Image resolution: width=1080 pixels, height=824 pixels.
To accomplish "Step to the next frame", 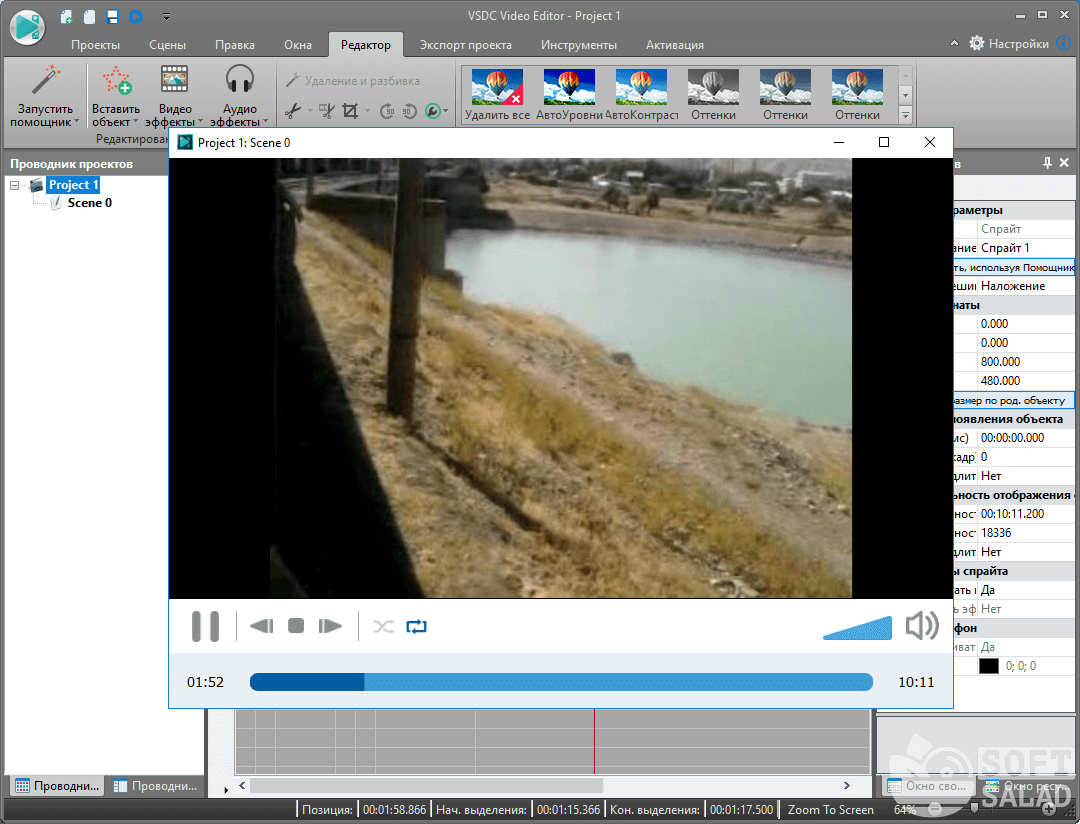I will coord(331,626).
